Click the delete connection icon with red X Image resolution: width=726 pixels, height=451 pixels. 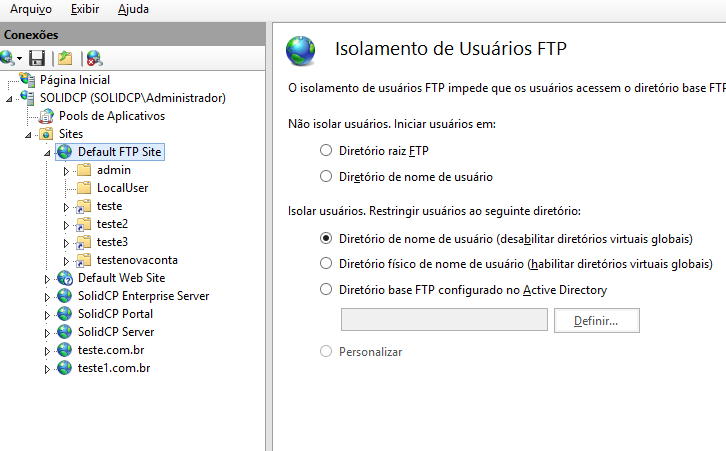94,58
